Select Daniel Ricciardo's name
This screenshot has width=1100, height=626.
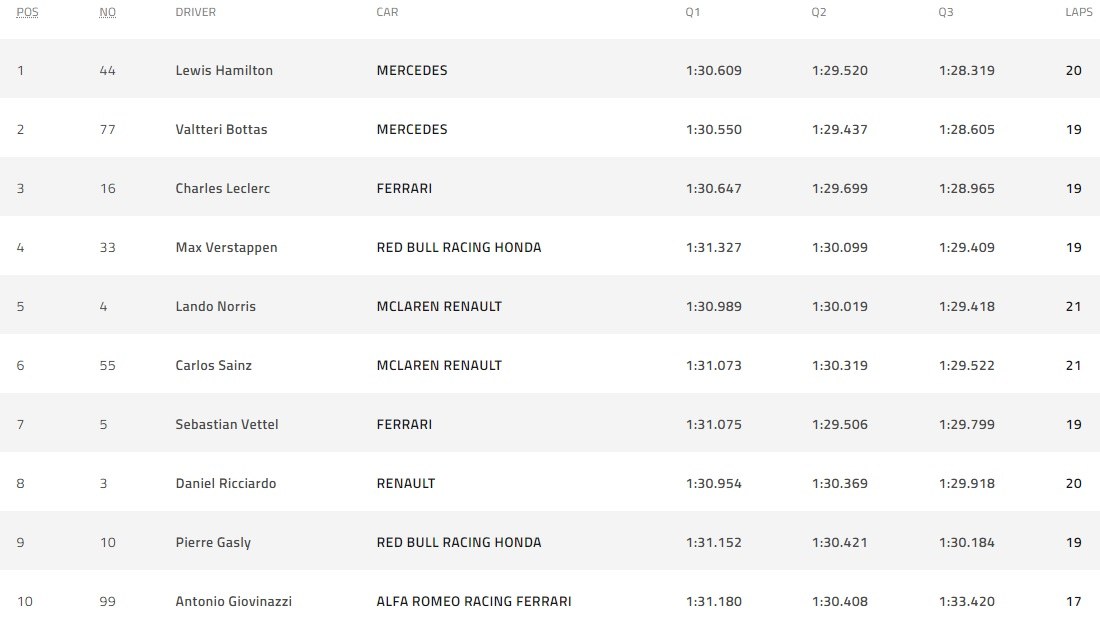coord(225,484)
